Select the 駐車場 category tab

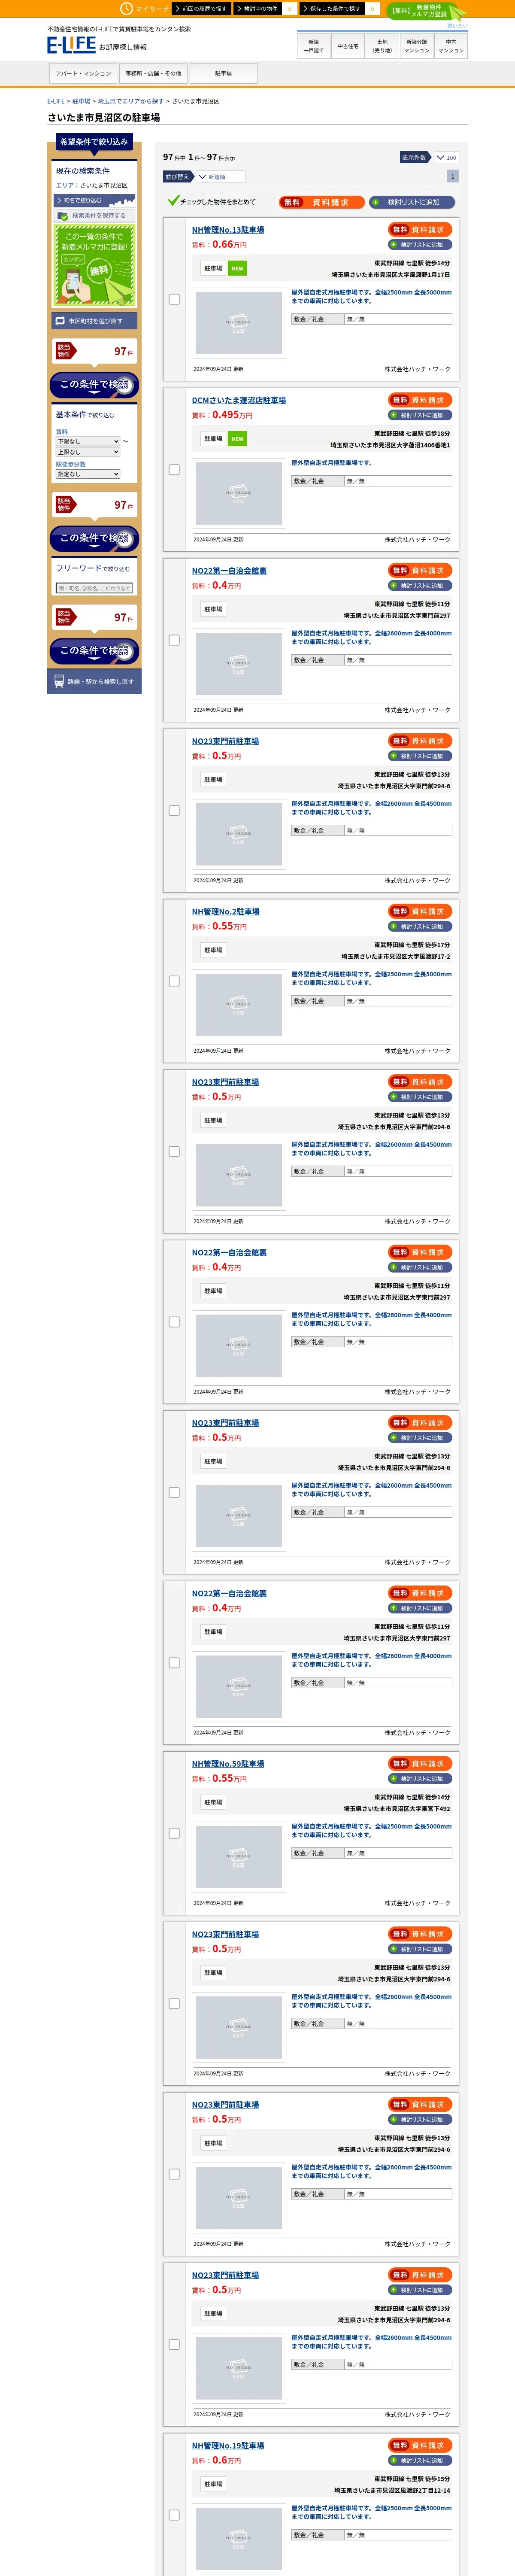click(x=223, y=73)
